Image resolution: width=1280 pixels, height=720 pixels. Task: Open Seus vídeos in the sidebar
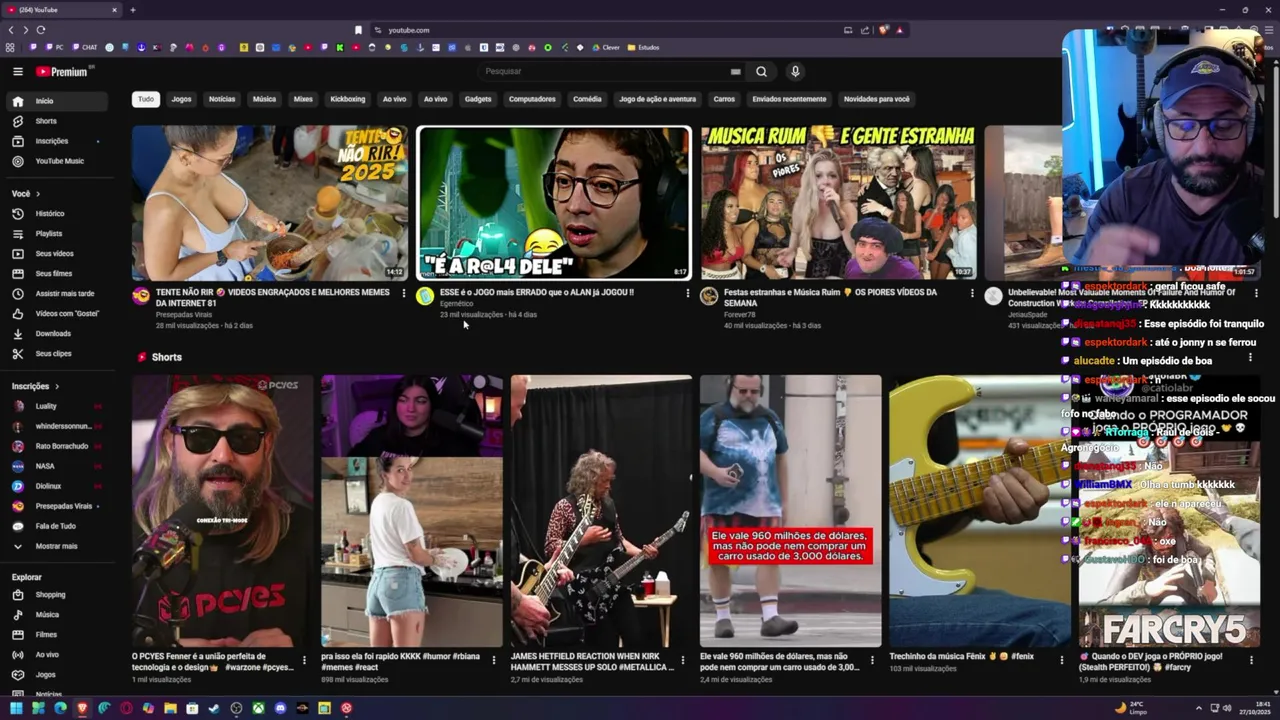[59, 253]
